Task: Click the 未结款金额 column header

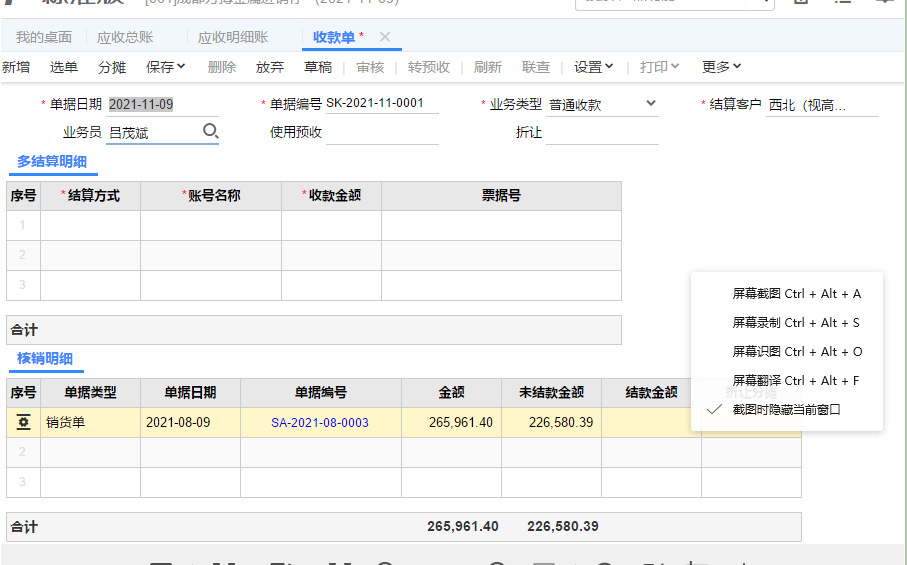Action: tap(552, 393)
